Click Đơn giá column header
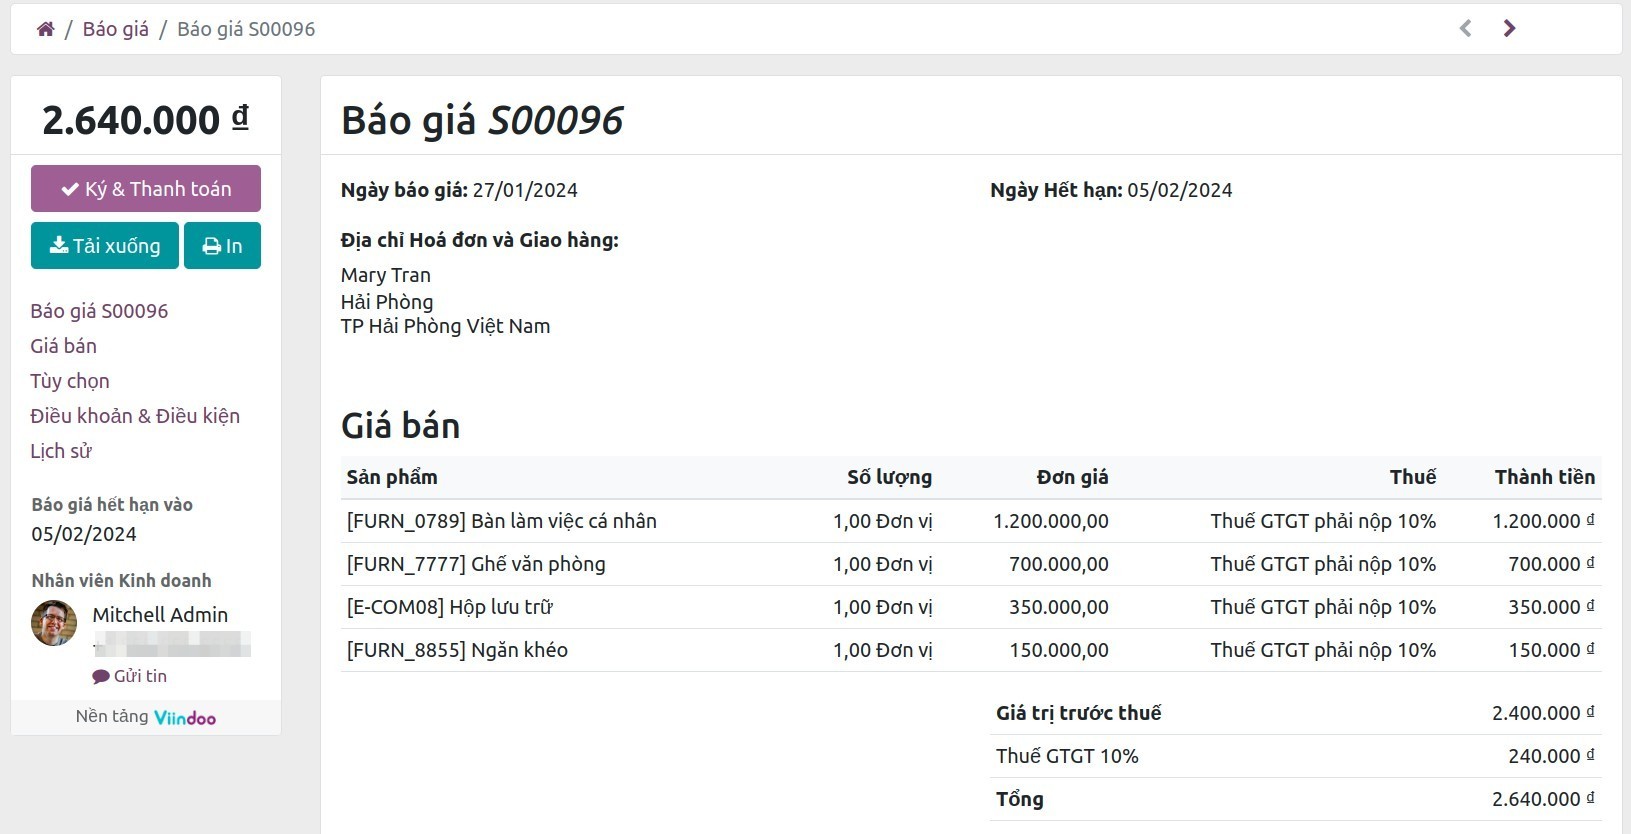The image size is (1631, 834). [1072, 477]
